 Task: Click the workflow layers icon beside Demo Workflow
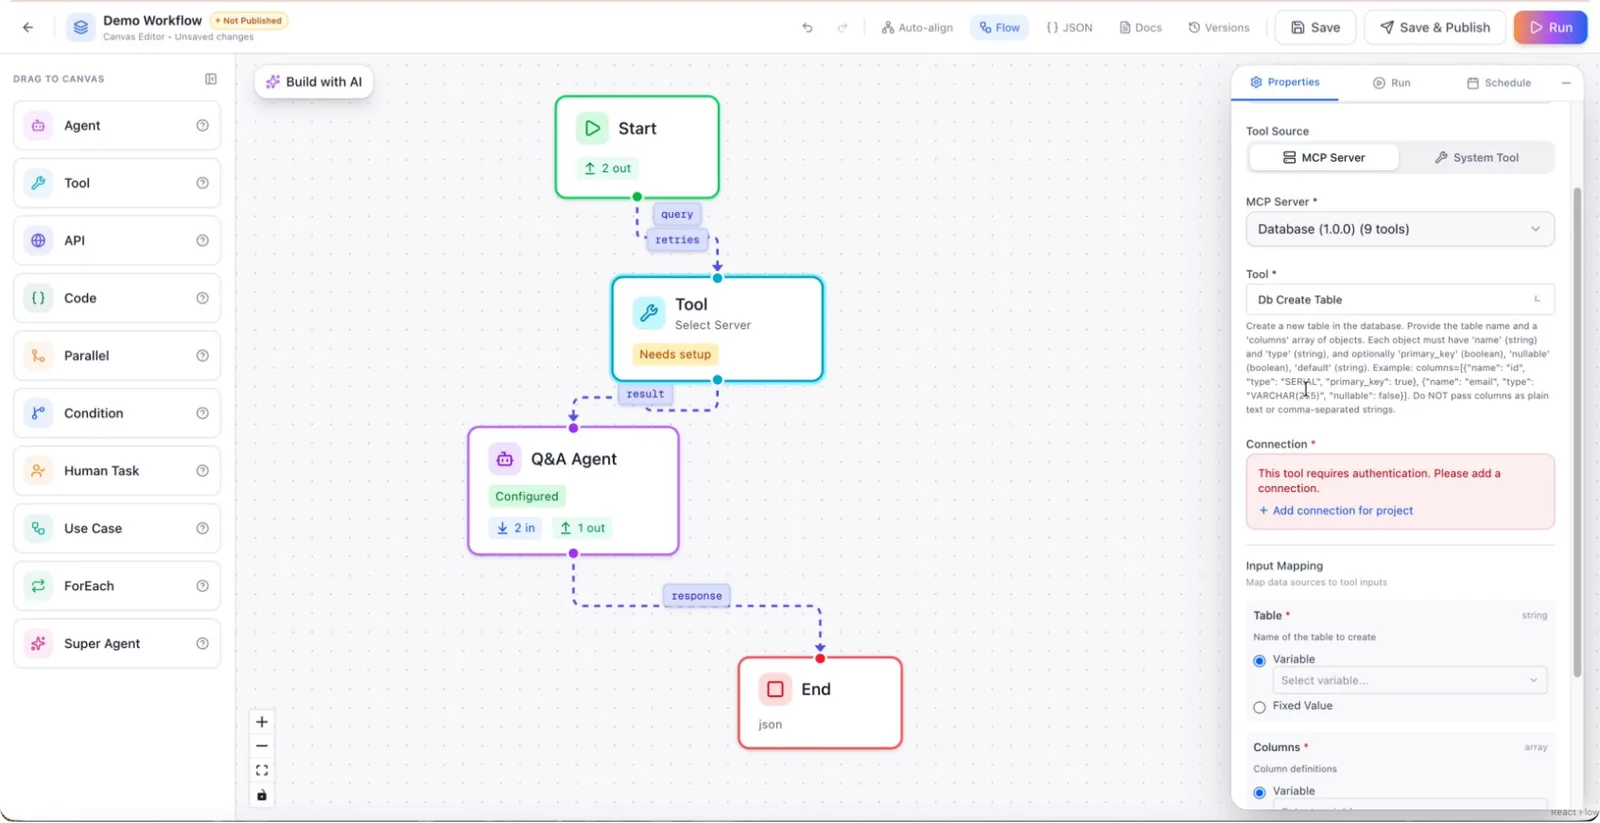[x=81, y=28]
